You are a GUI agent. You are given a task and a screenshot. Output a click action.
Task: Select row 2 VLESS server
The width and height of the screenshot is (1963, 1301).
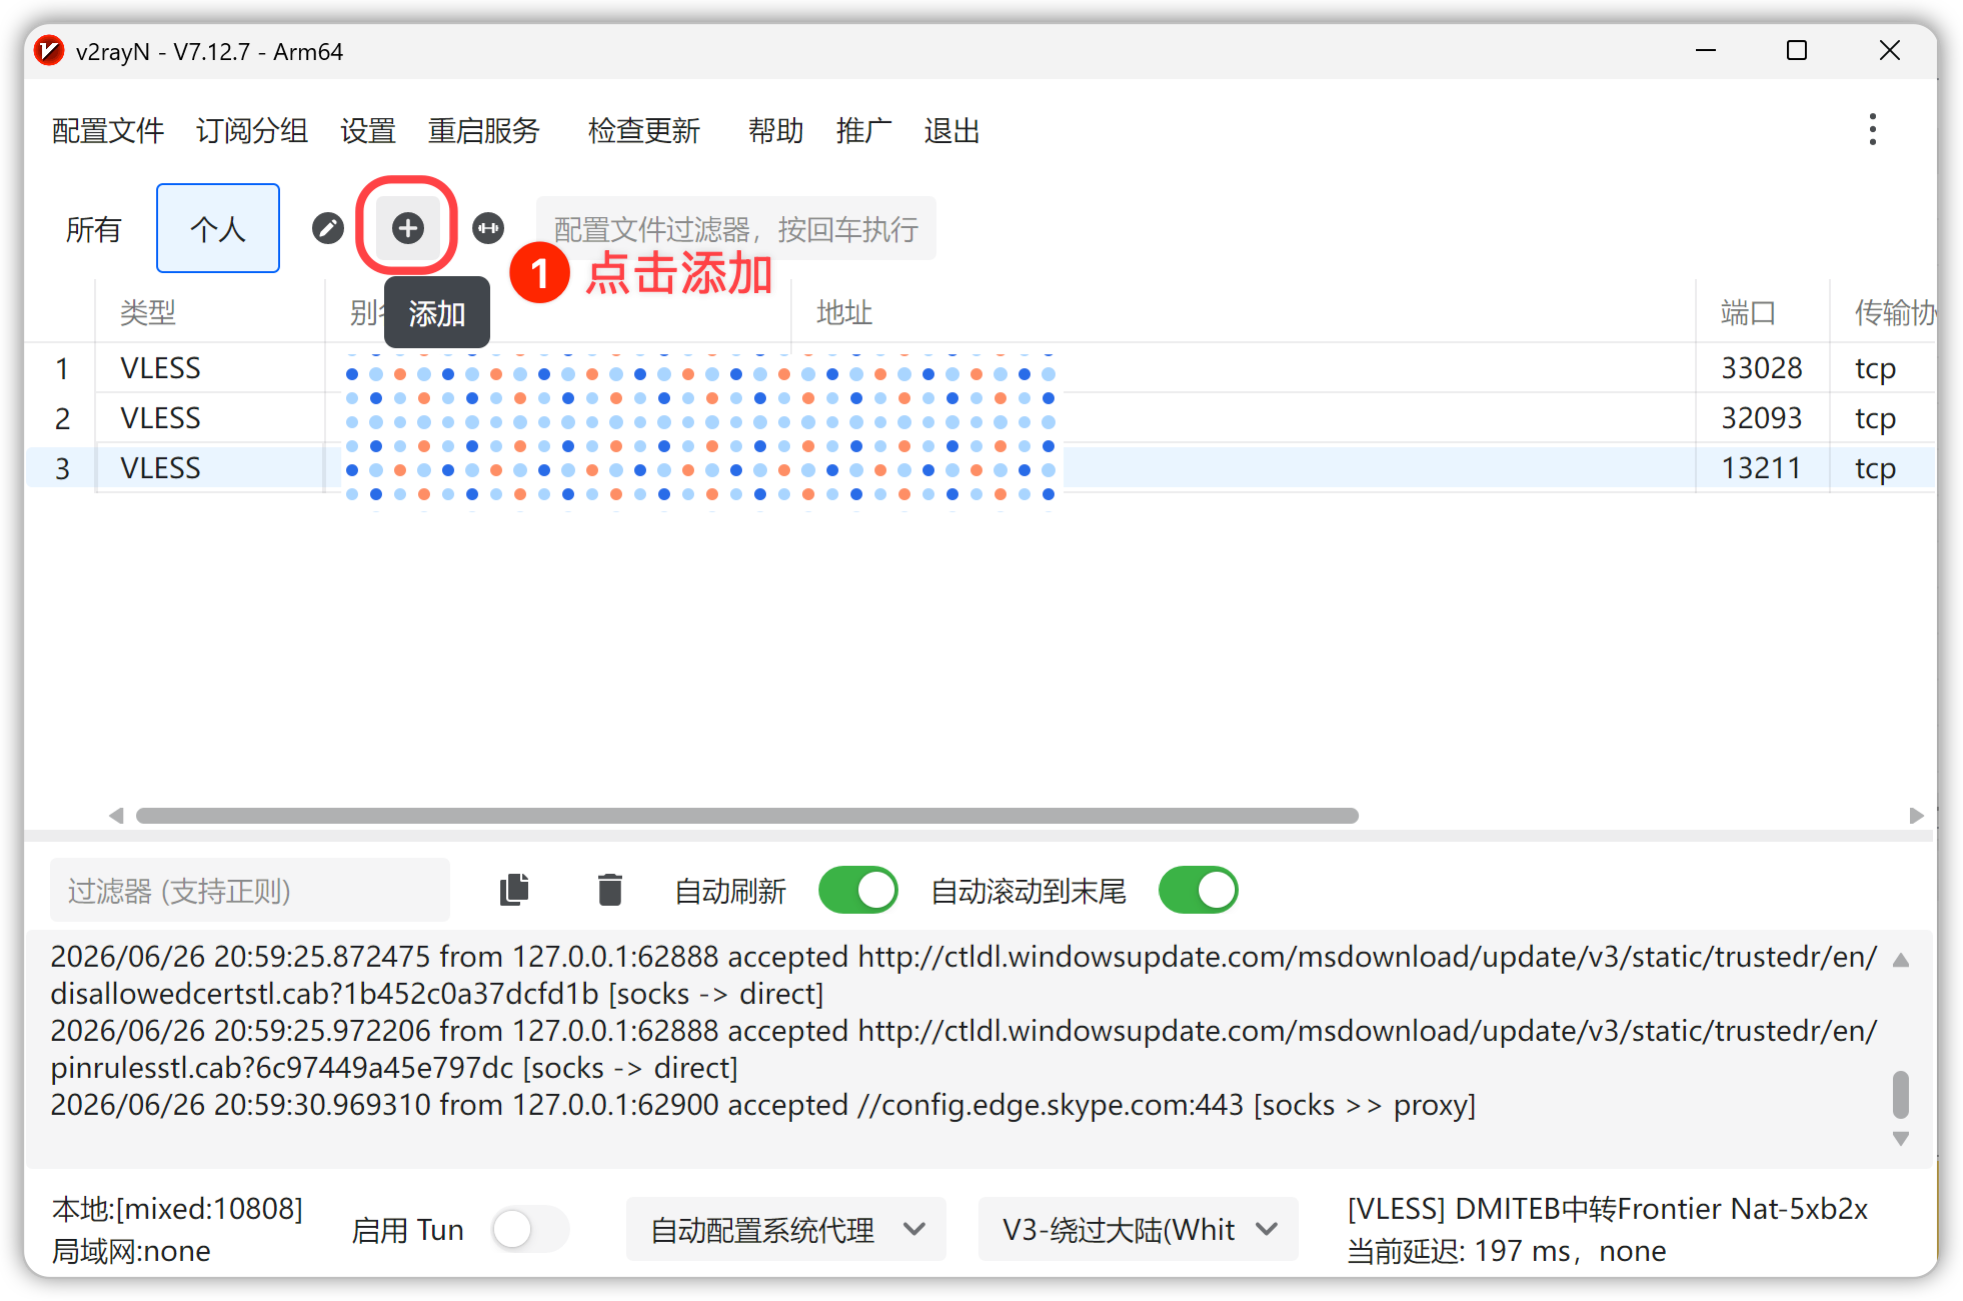pos(980,418)
